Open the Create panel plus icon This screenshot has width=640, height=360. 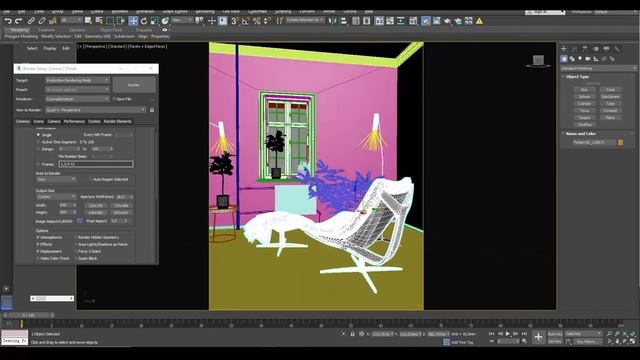tap(564, 49)
